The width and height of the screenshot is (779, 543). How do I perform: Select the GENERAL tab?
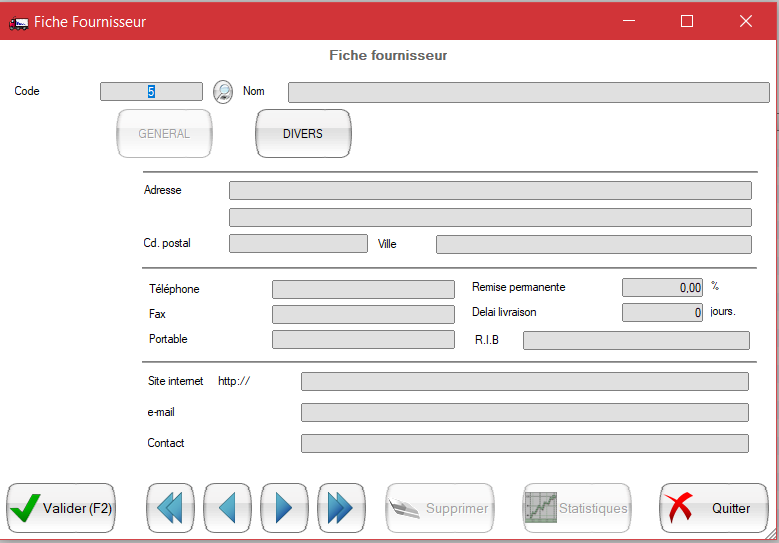[x=164, y=134]
